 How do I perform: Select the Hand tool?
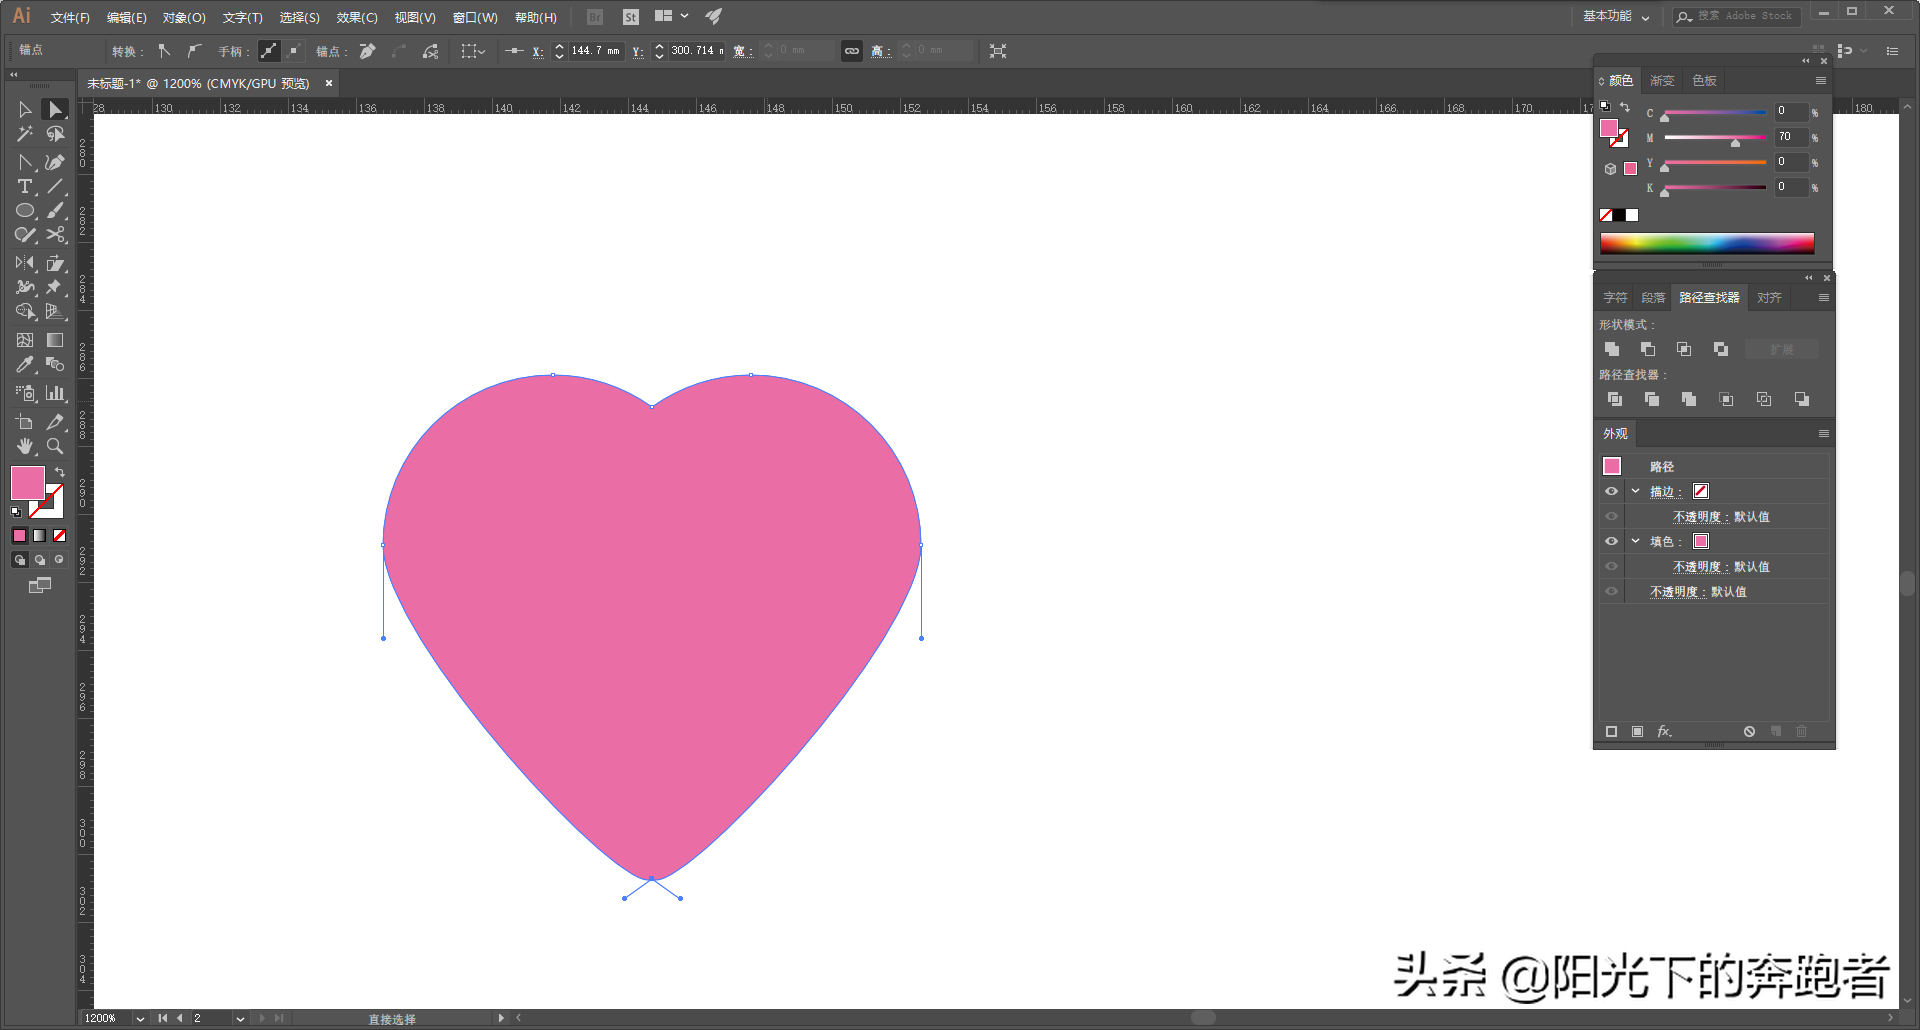25,447
